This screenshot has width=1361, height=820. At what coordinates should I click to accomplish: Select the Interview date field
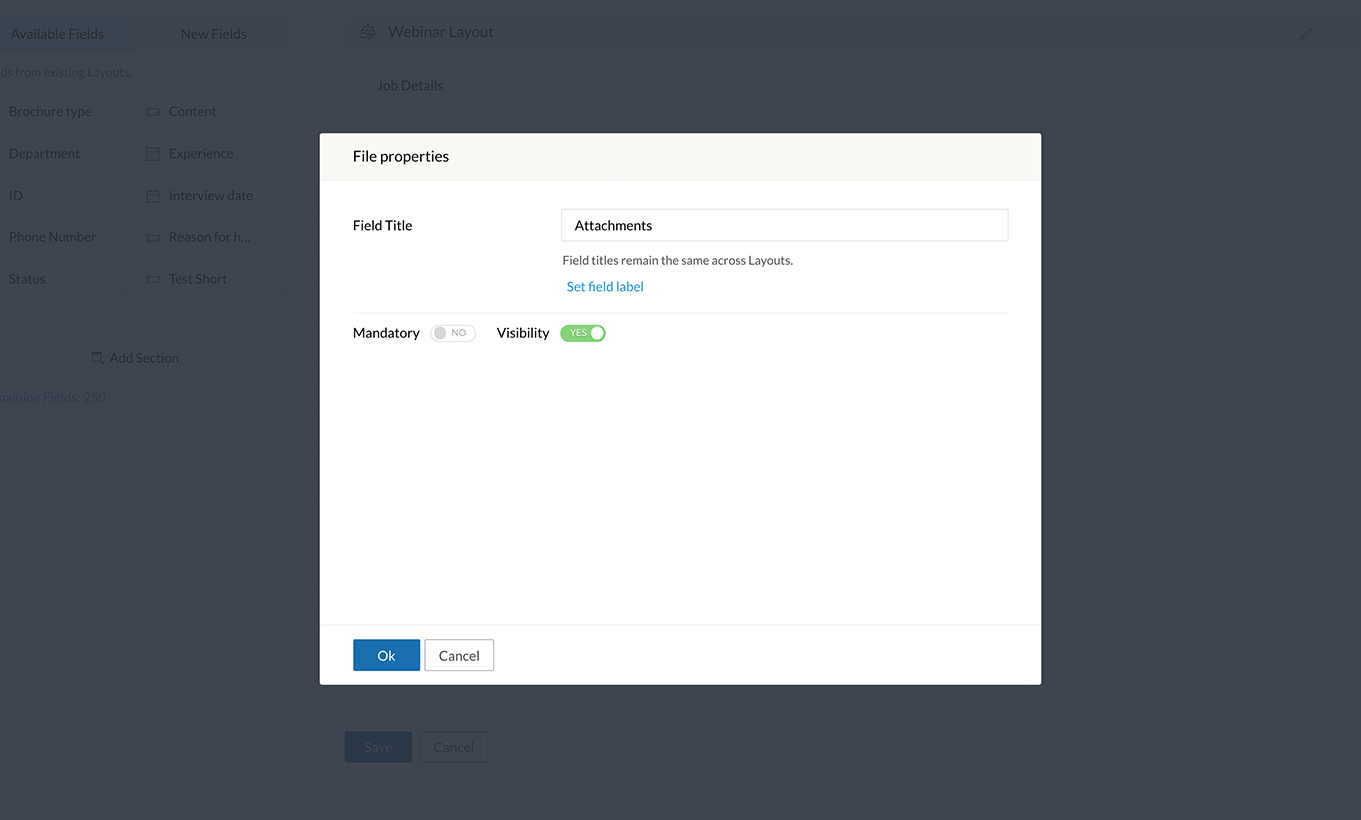point(212,196)
